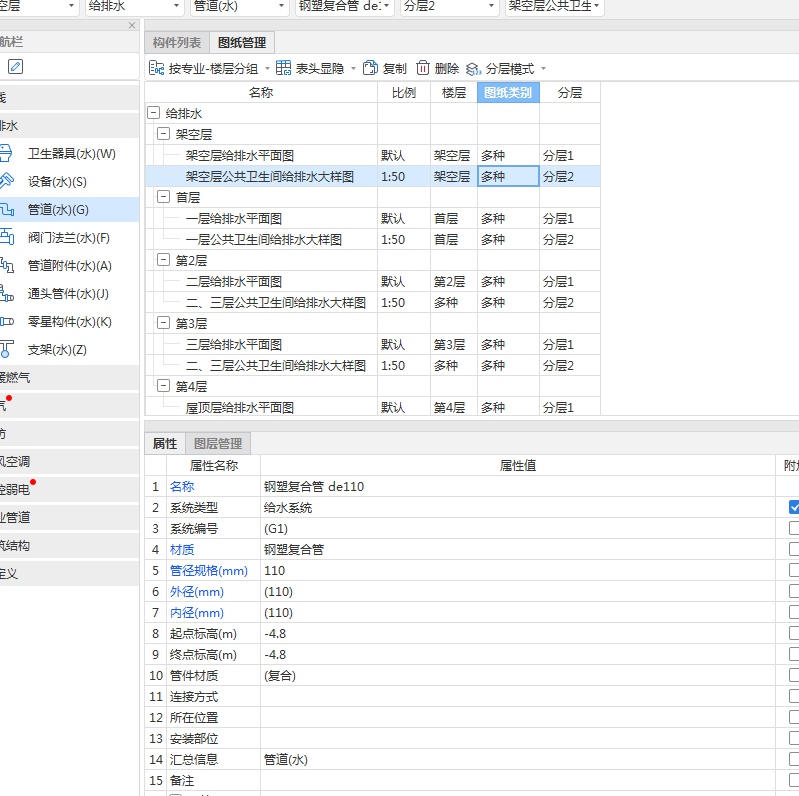Image resolution: width=799 pixels, height=796 pixels.
Task: Toggle the checkbox for 管径规格(mm) row
Action: tap(794, 570)
